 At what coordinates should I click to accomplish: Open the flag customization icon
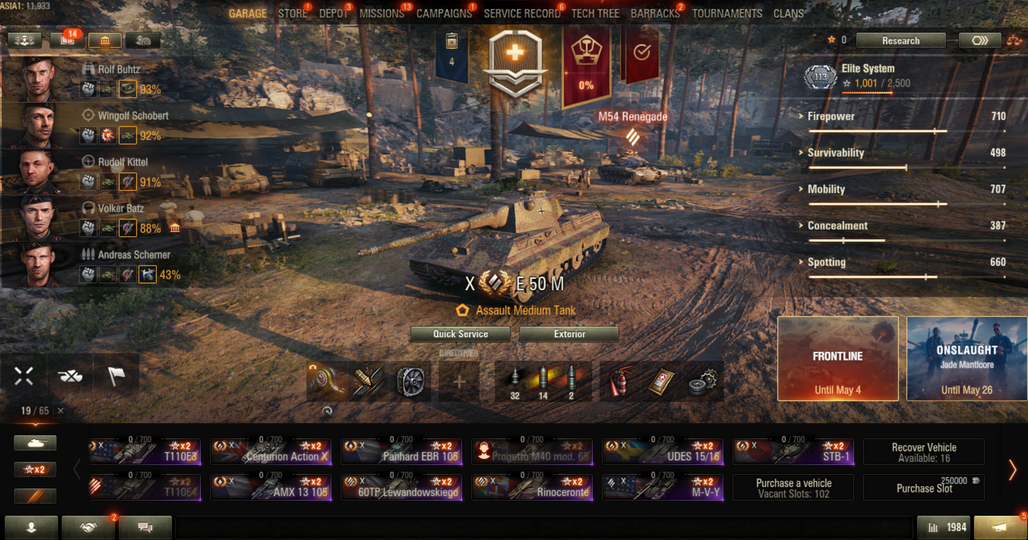[x=116, y=376]
